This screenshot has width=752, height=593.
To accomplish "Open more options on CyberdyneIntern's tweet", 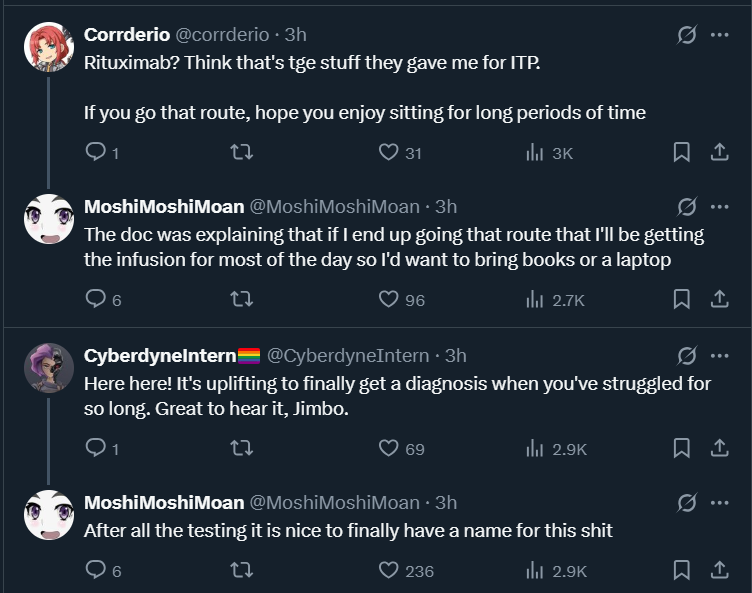I will tap(718, 355).
